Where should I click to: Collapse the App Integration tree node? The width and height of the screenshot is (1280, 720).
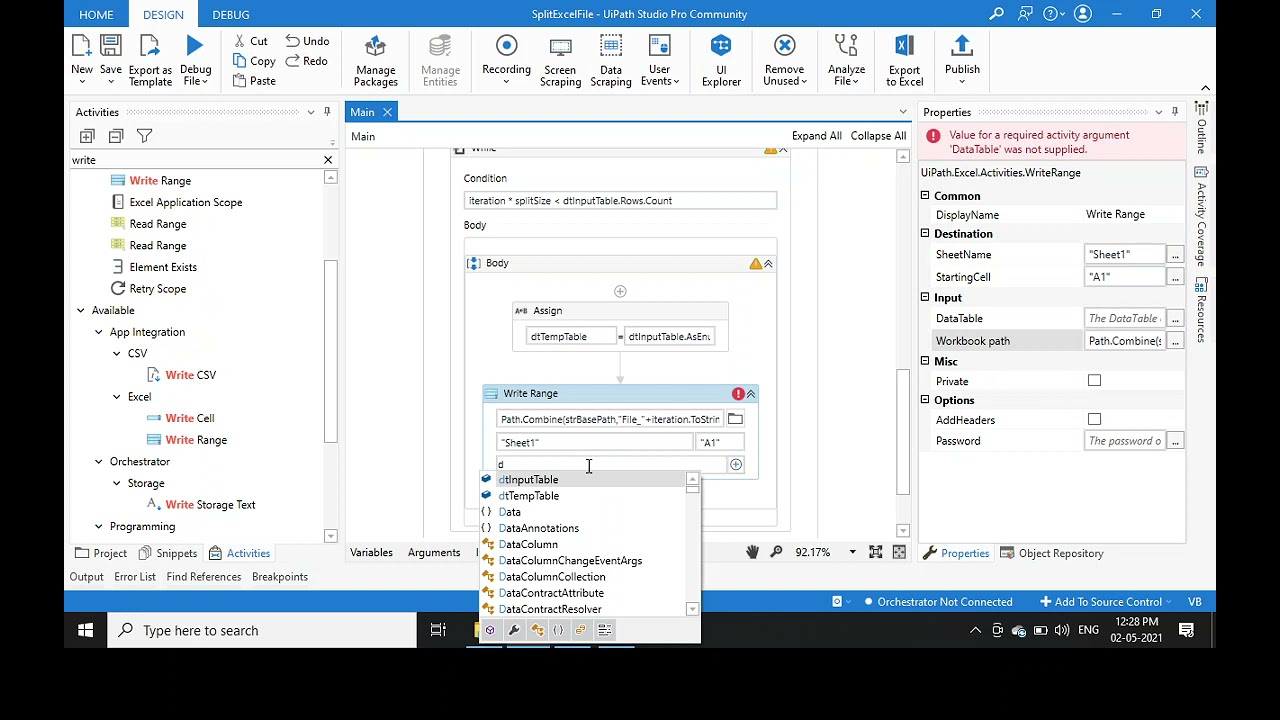99,332
